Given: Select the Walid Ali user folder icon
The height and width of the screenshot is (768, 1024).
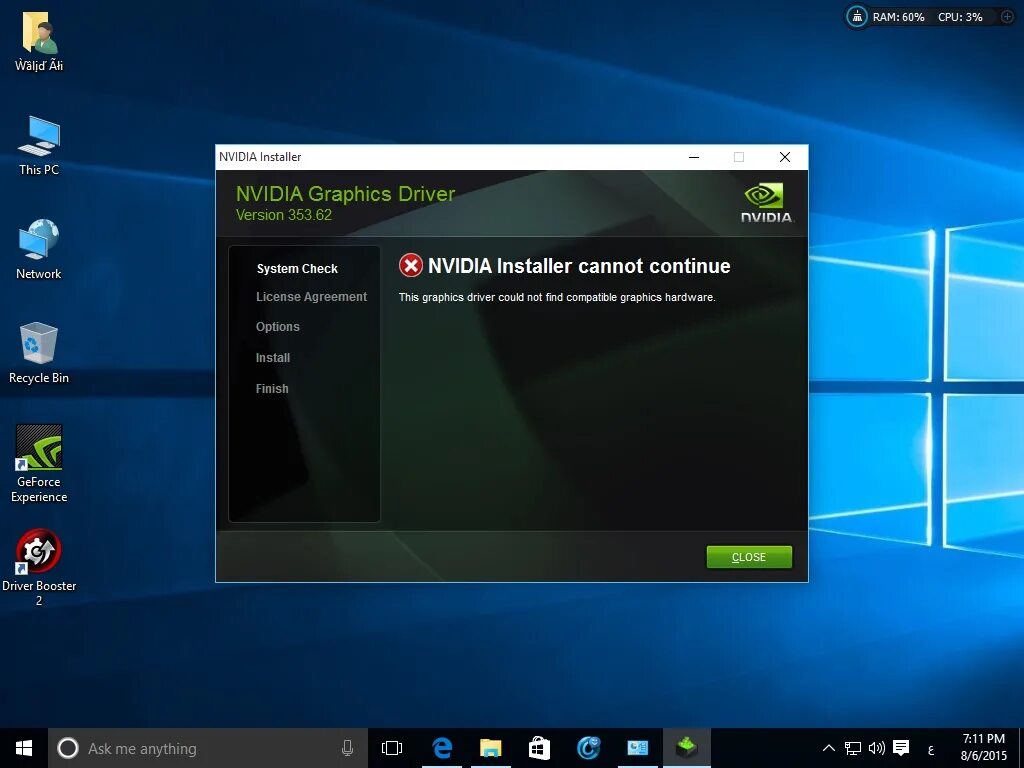Looking at the screenshot, I should pyautogui.click(x=39, y=42).
